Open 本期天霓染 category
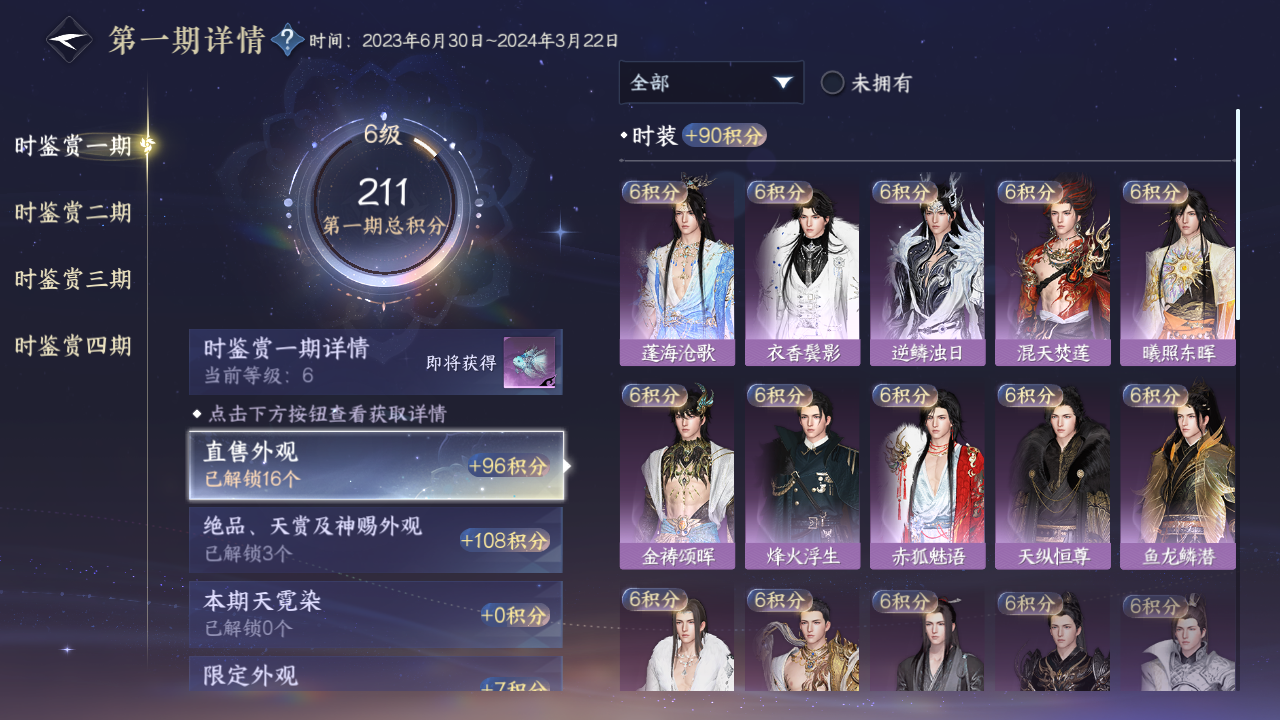 (x=376, y=614)
